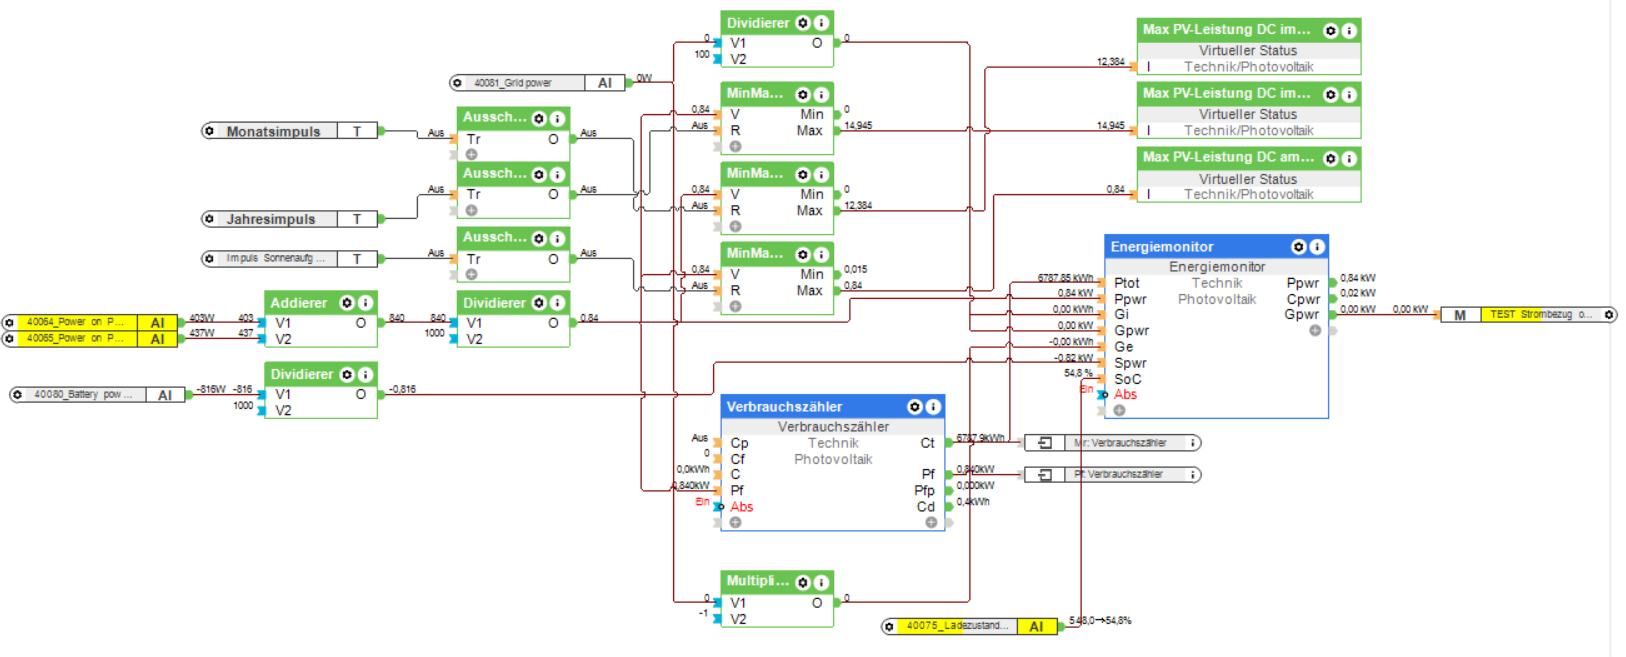Screen dimensions: 1626x657
Task: Open settings gear of Energiemonitor block
Action: (x=1299, y=247)
